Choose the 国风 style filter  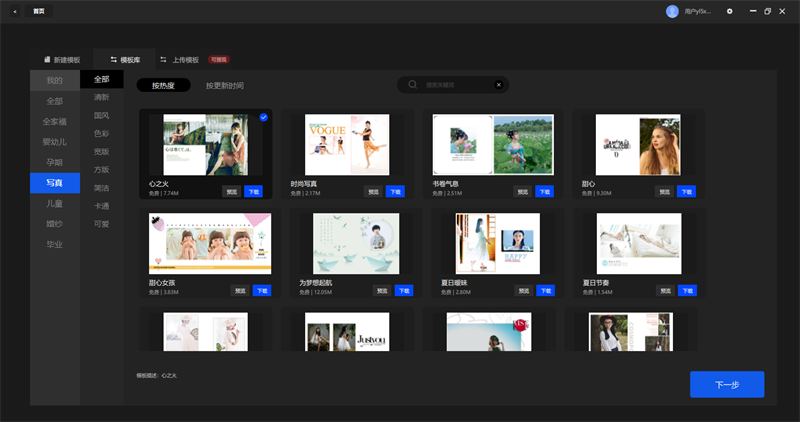click(x=102, y=115)
